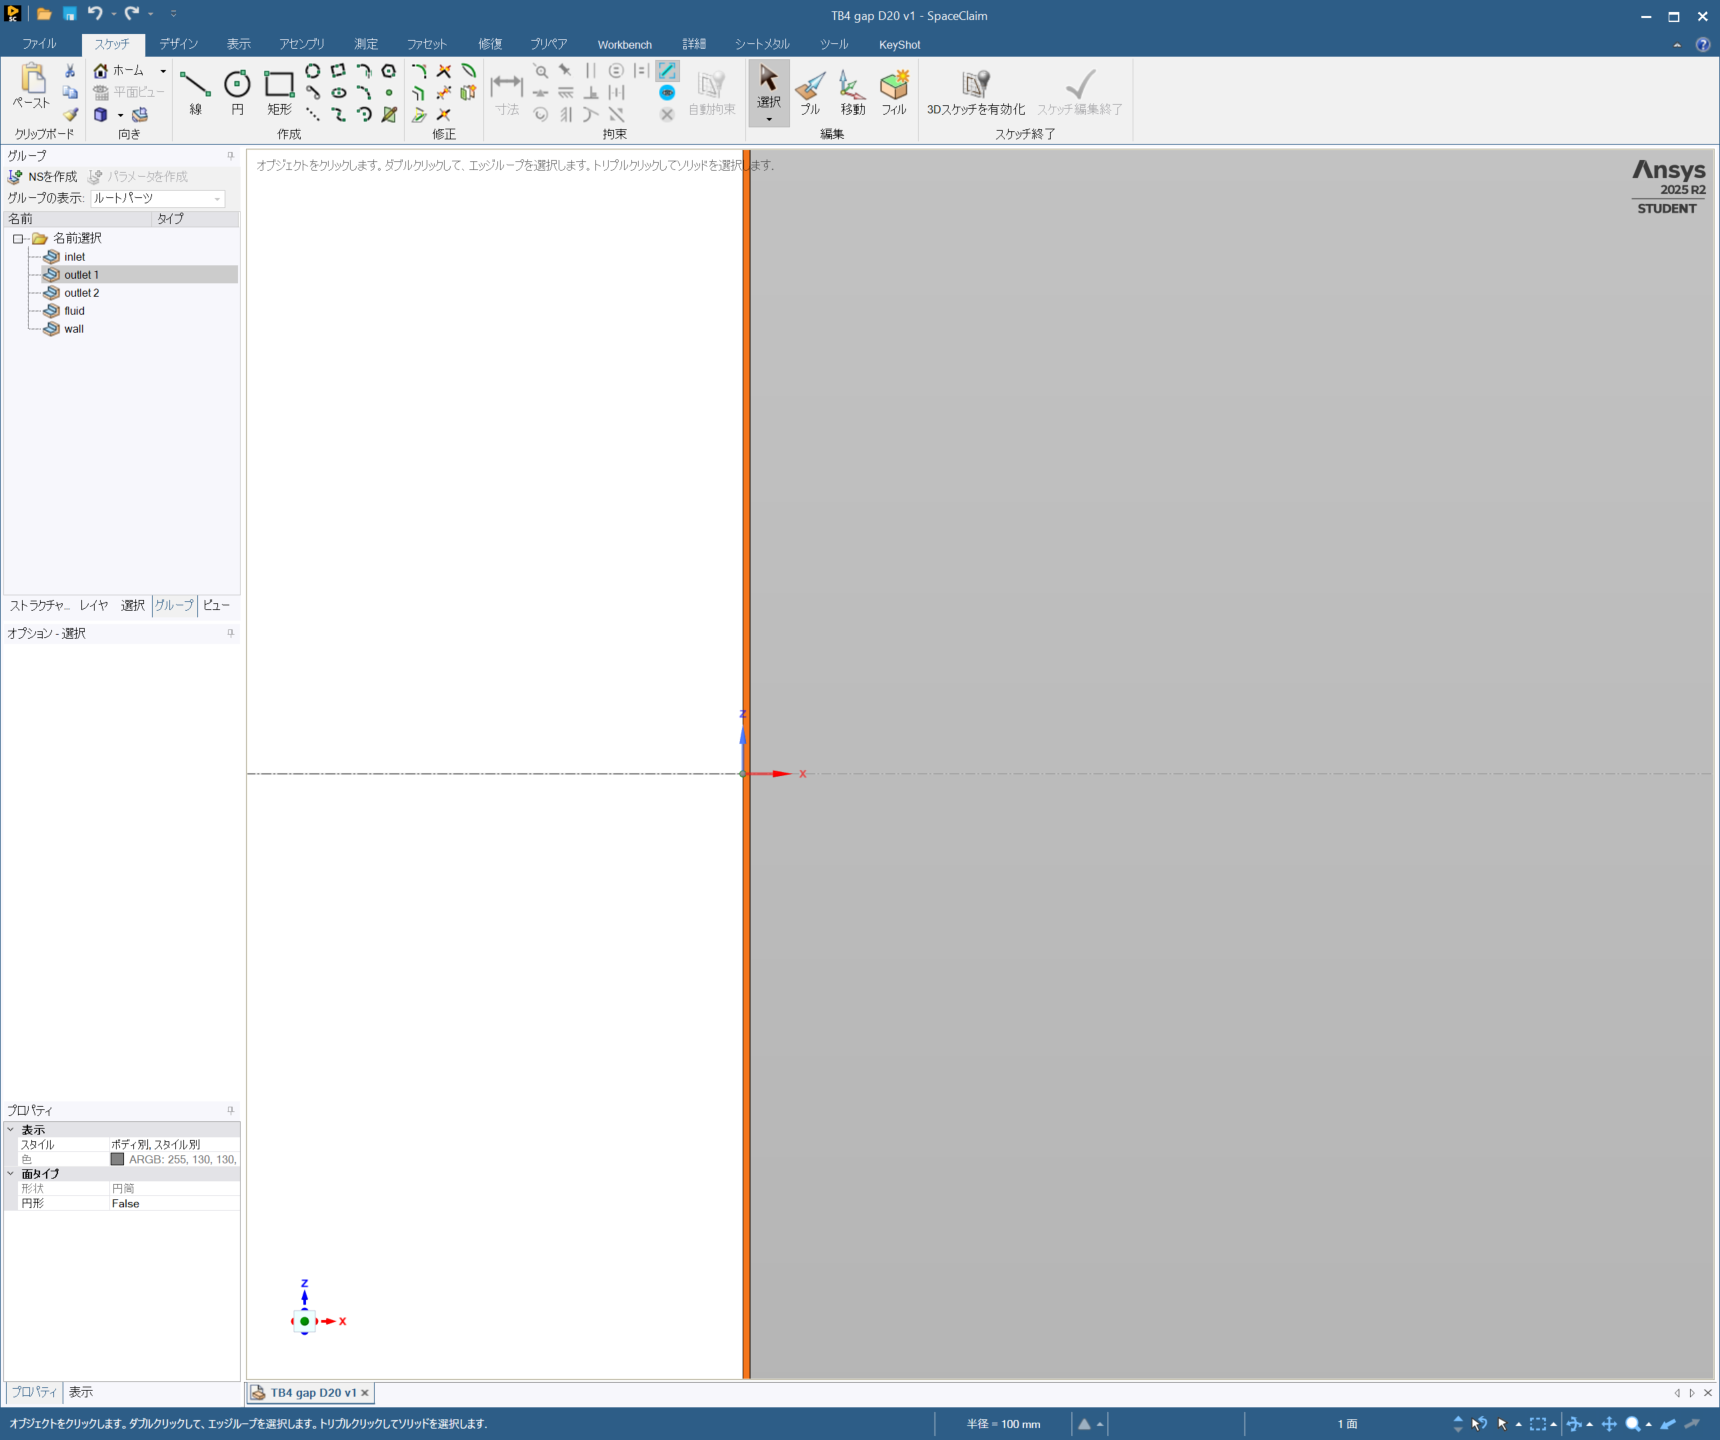Click the gray color swatch in properties

117,1160
